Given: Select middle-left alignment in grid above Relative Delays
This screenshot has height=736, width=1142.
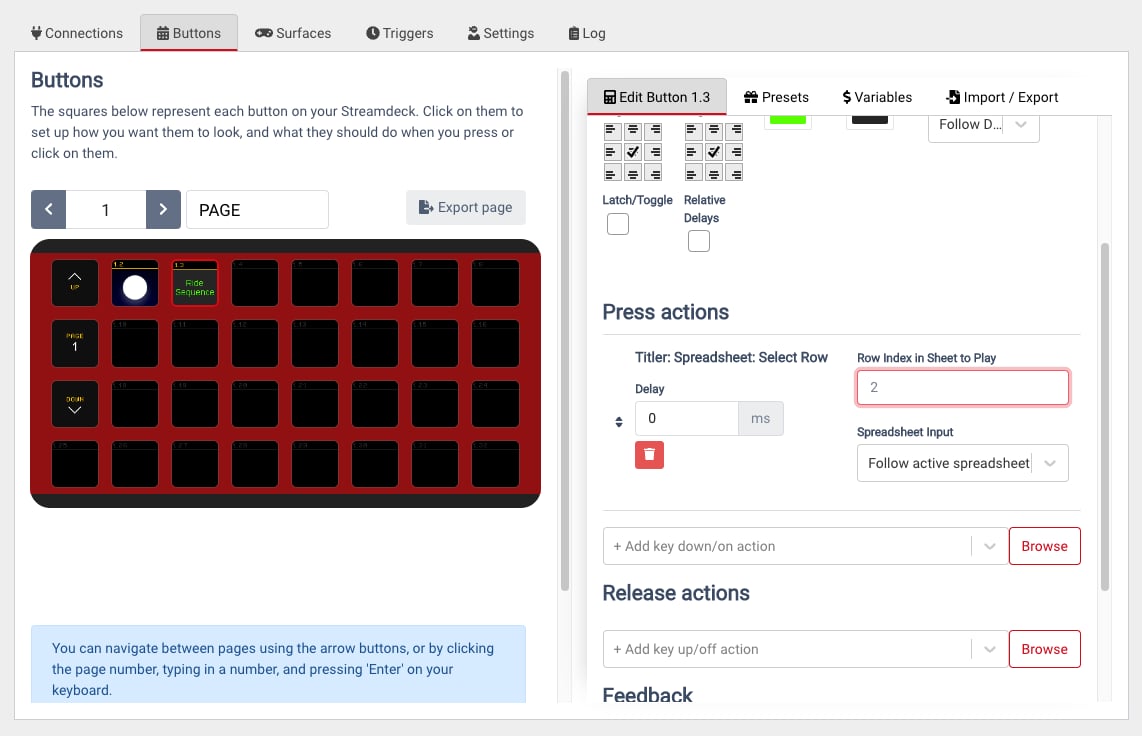Looking at the screenshot, I should [693, 152].
